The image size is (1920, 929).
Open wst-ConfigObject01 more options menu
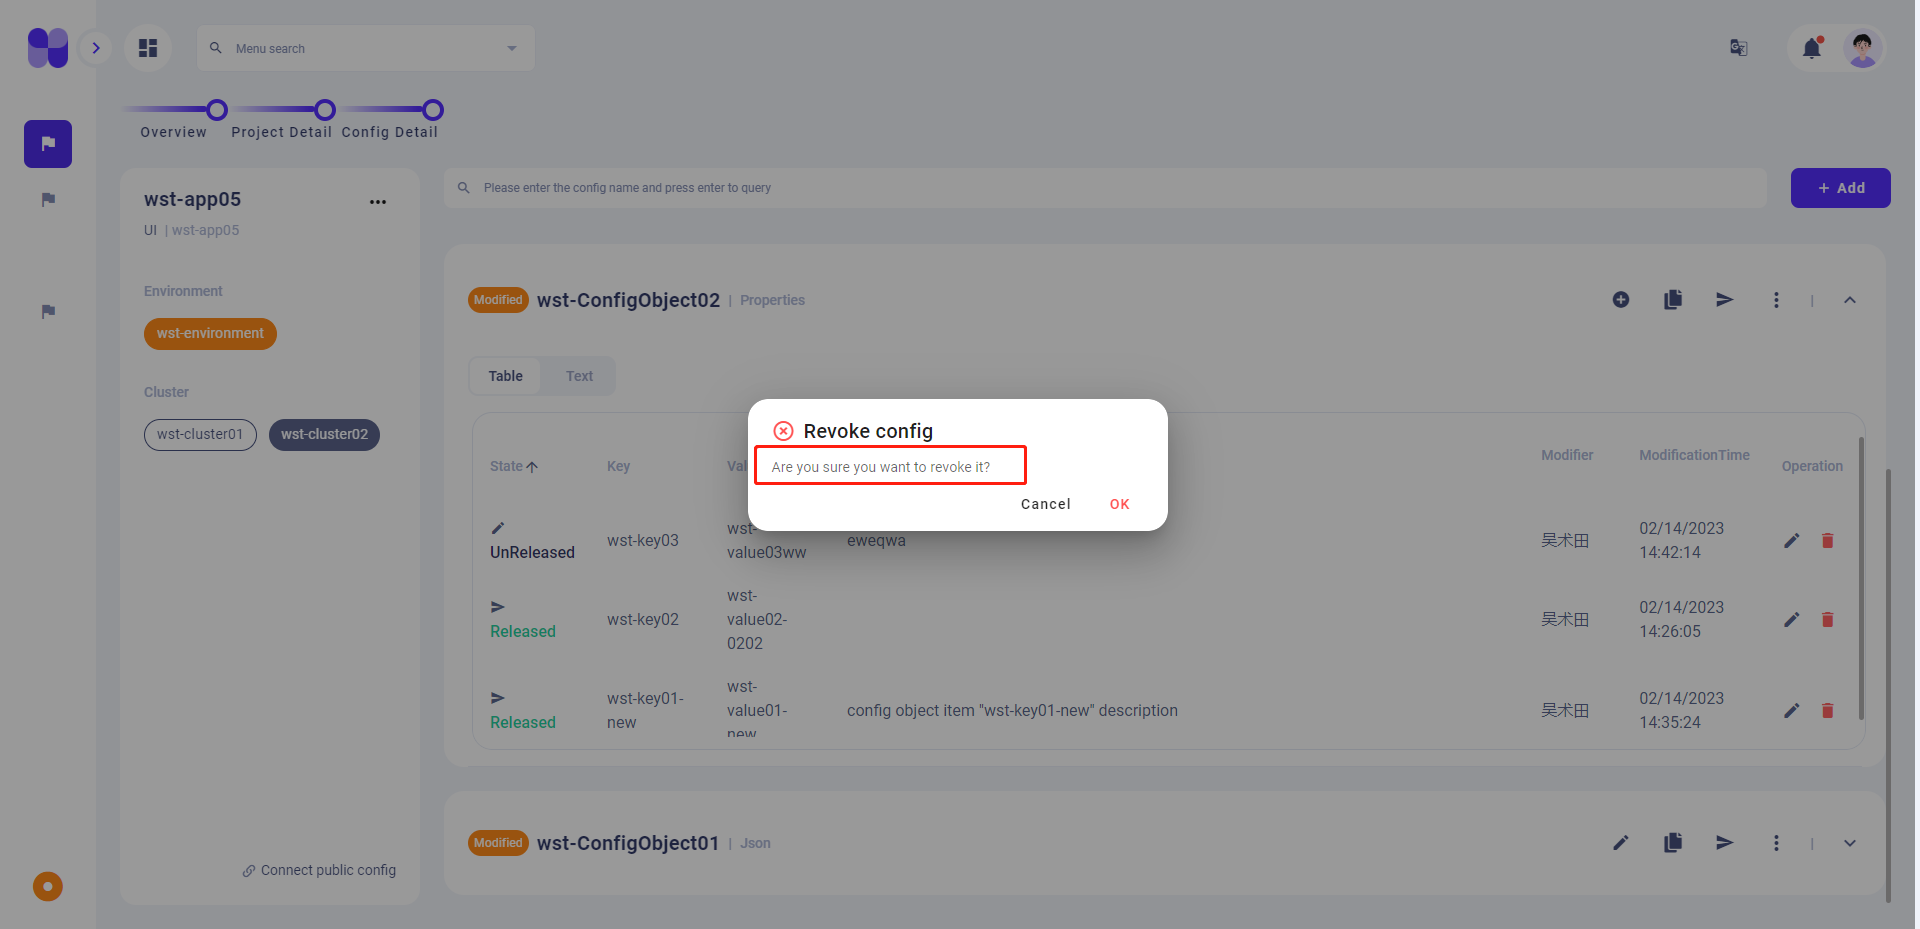coord(1777,843)
